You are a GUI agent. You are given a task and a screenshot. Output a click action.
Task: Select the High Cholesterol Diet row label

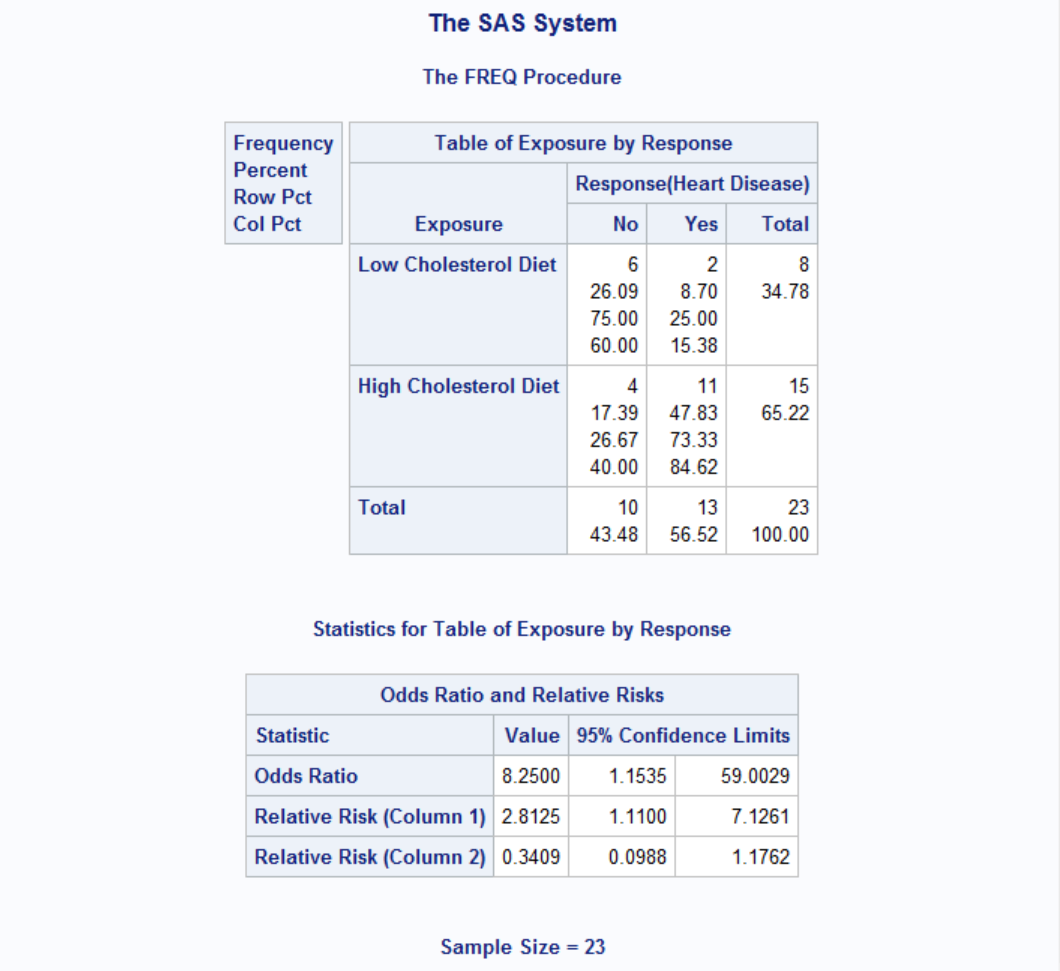point(458,386)
